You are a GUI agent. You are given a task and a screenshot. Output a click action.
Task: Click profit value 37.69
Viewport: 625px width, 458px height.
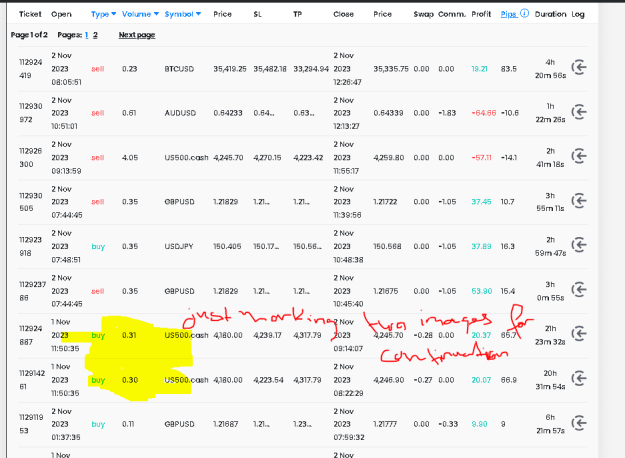coord(481,246)
